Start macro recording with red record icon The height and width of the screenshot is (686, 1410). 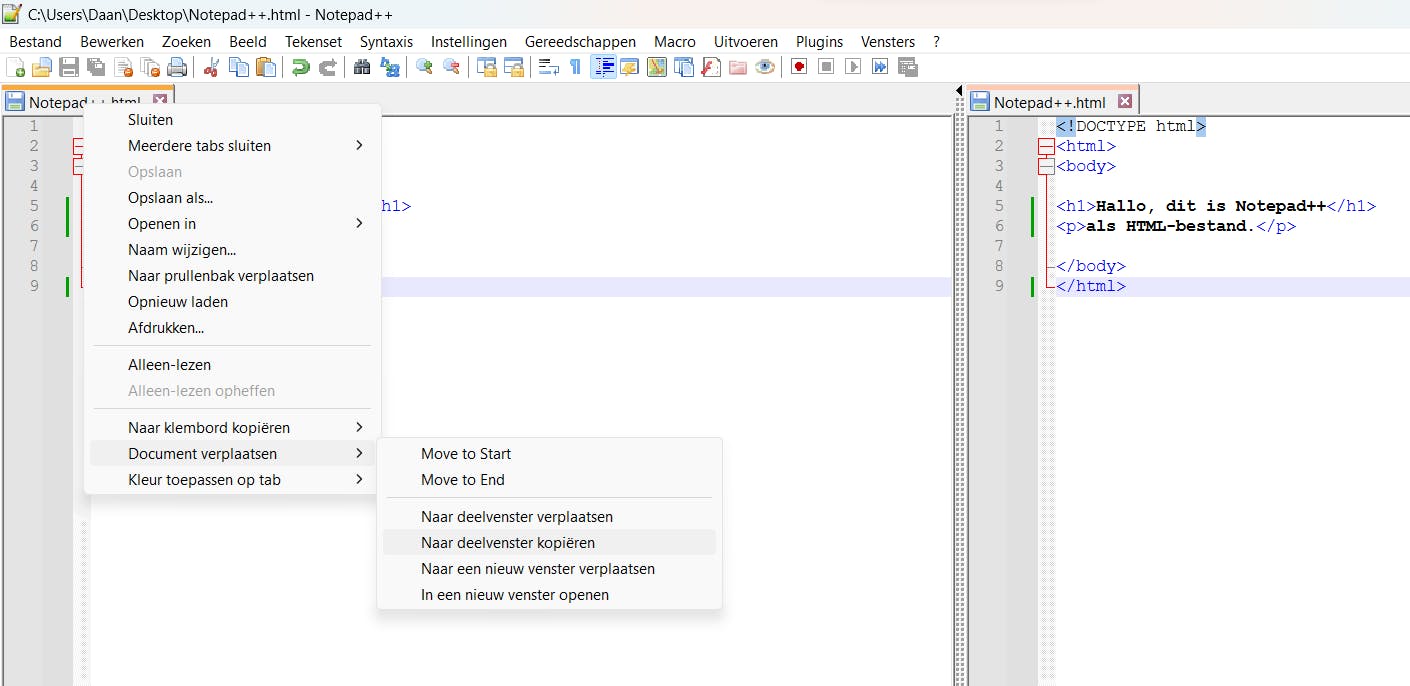799,67
